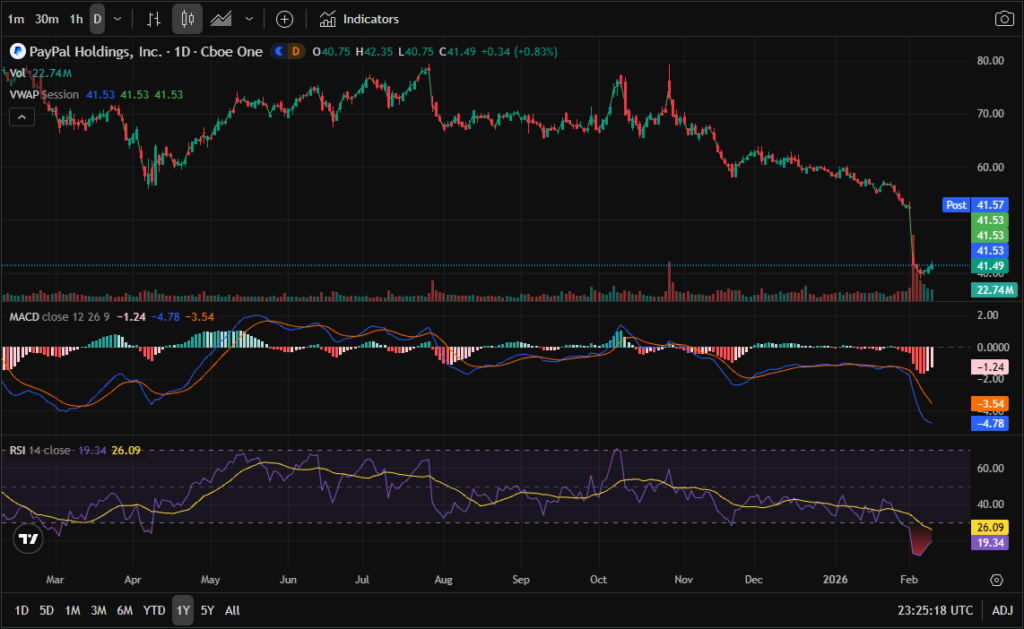Open chart settings gear on time axis
The image size is (1024, 629).
(x=997, y=580)
